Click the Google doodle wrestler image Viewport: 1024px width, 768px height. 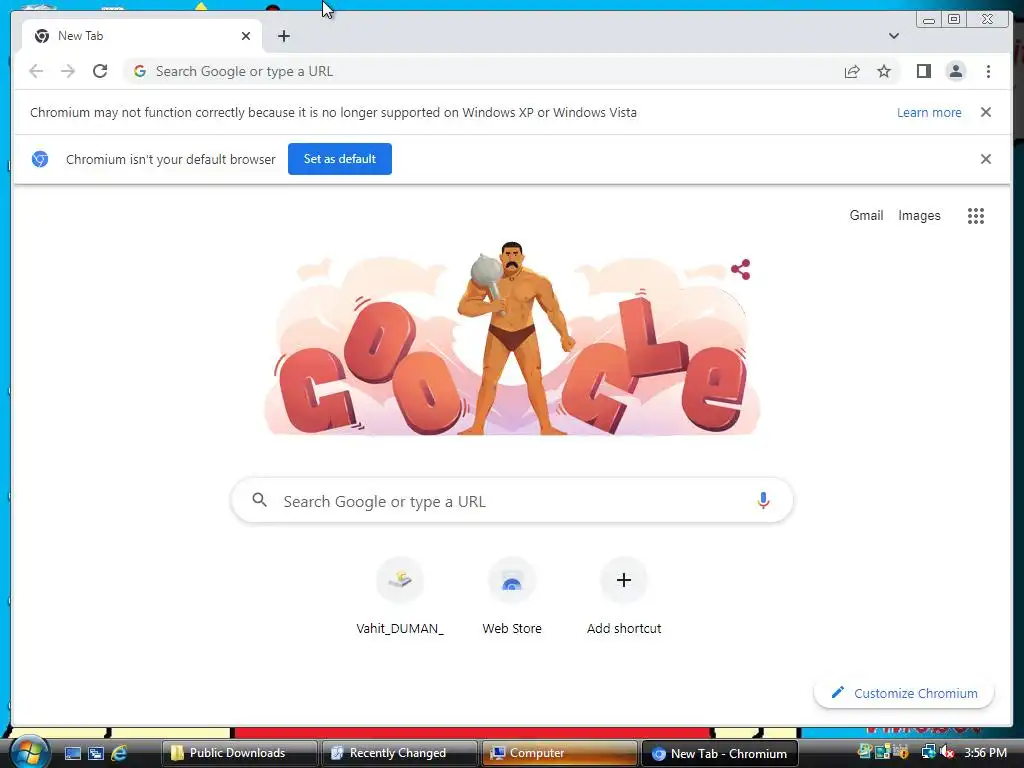pos(512,338)
